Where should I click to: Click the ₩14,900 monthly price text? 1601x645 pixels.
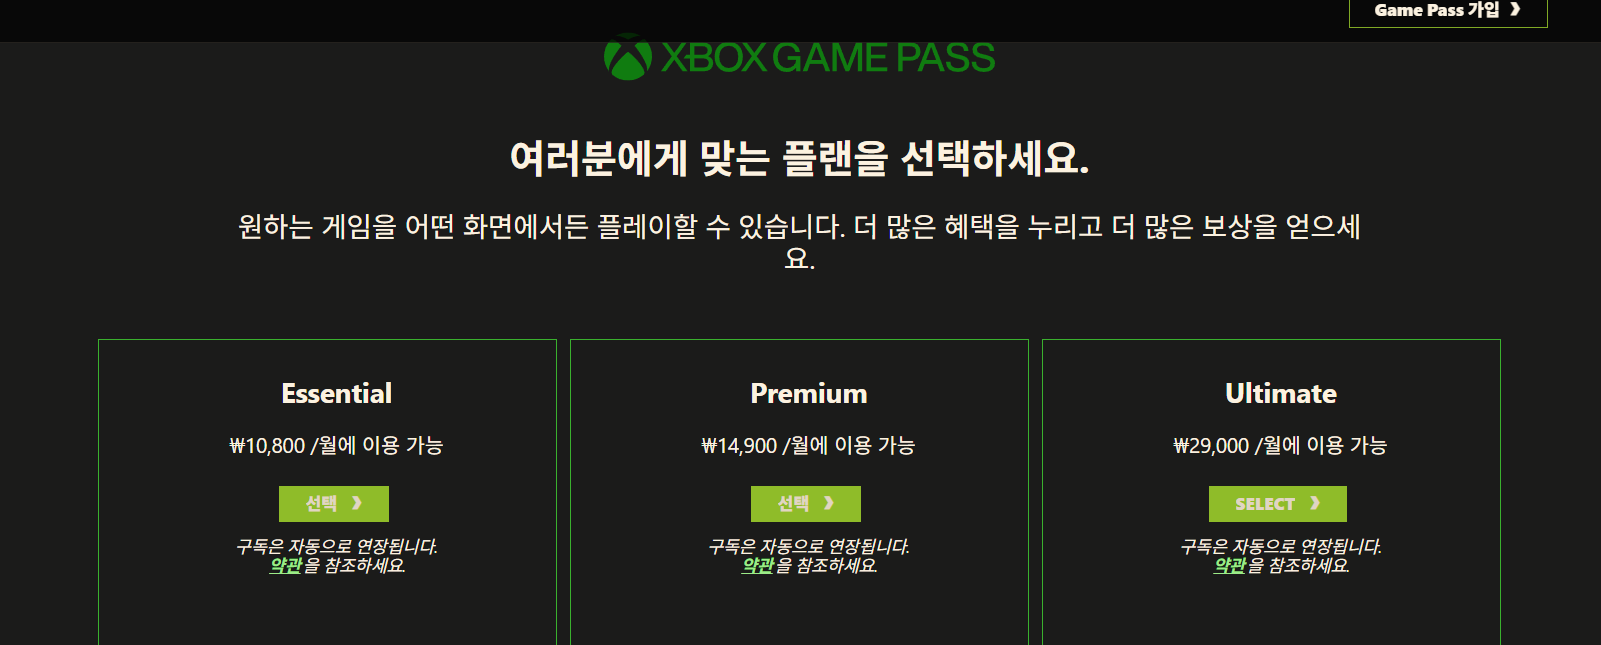coord(808,446)
